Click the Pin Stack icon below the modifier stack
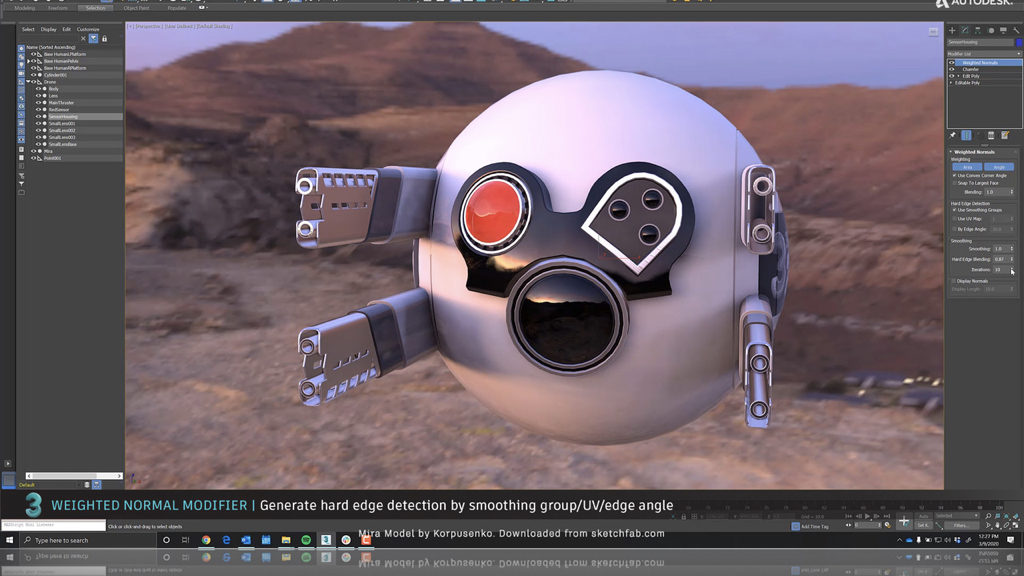 (953, 134)
